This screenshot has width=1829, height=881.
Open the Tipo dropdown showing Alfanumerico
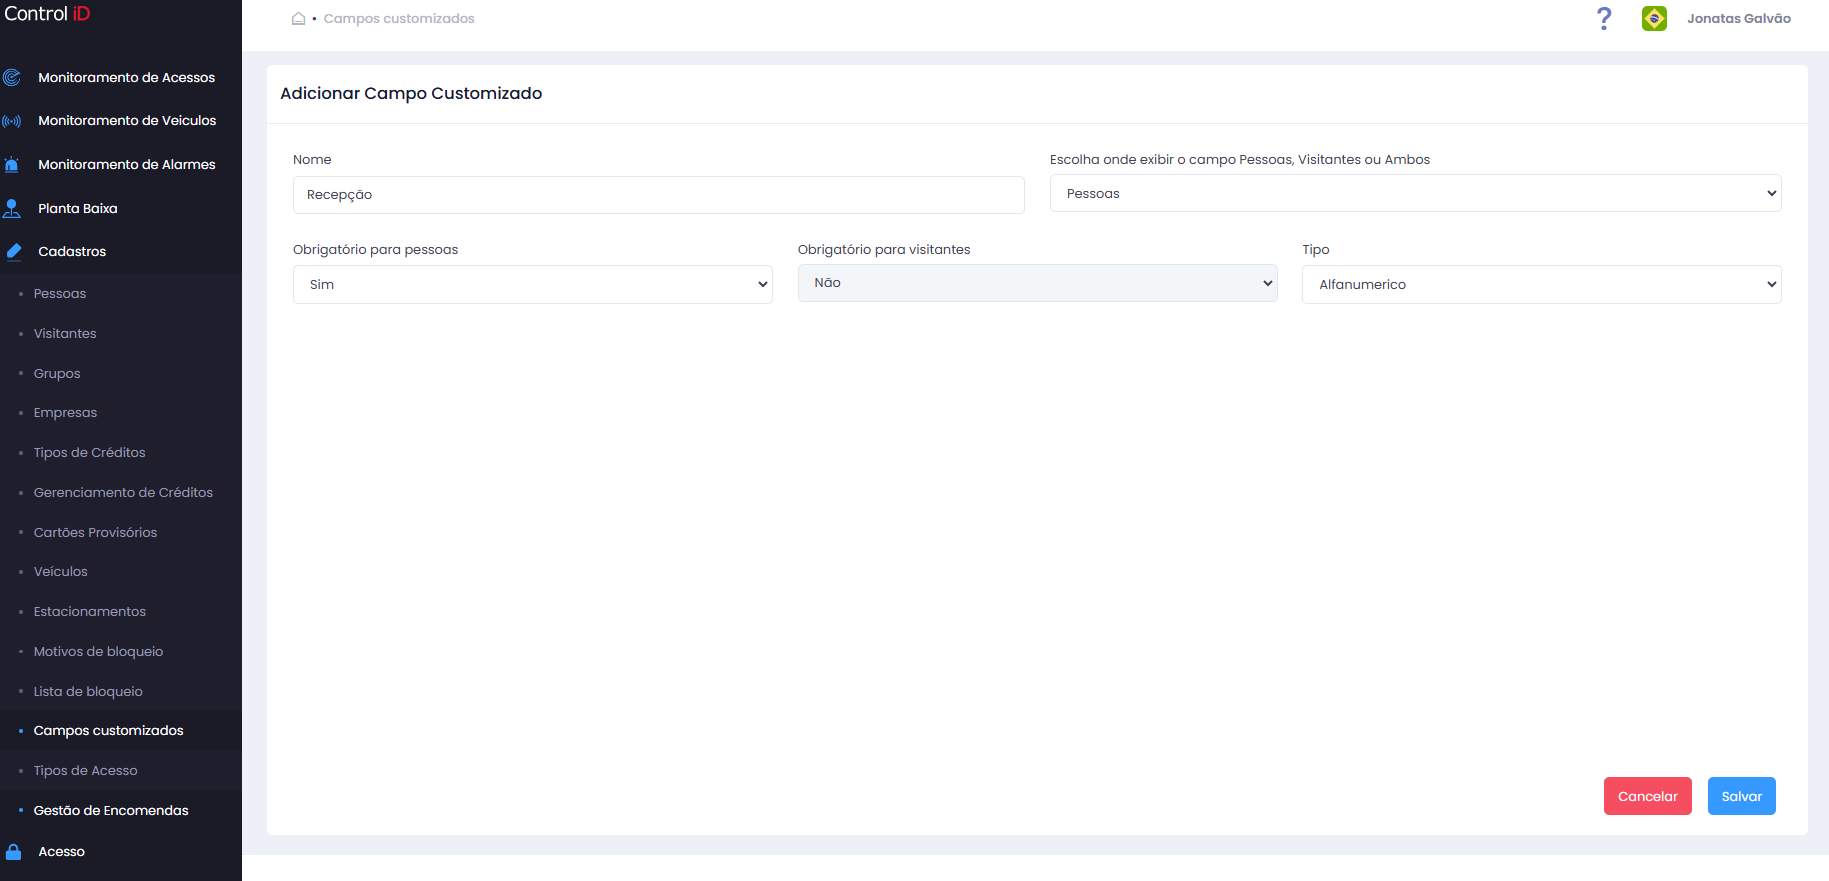click(1541, 284)
